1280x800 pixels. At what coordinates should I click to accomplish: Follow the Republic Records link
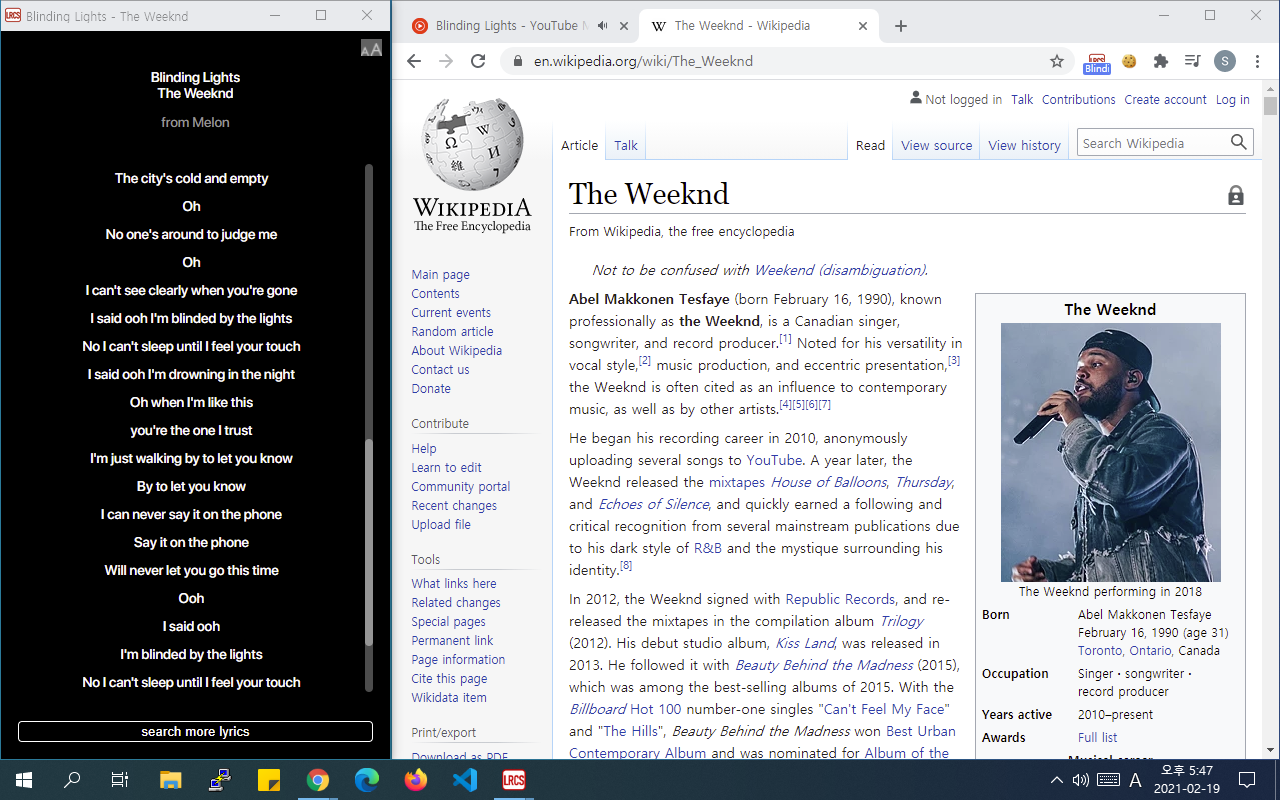840,599
